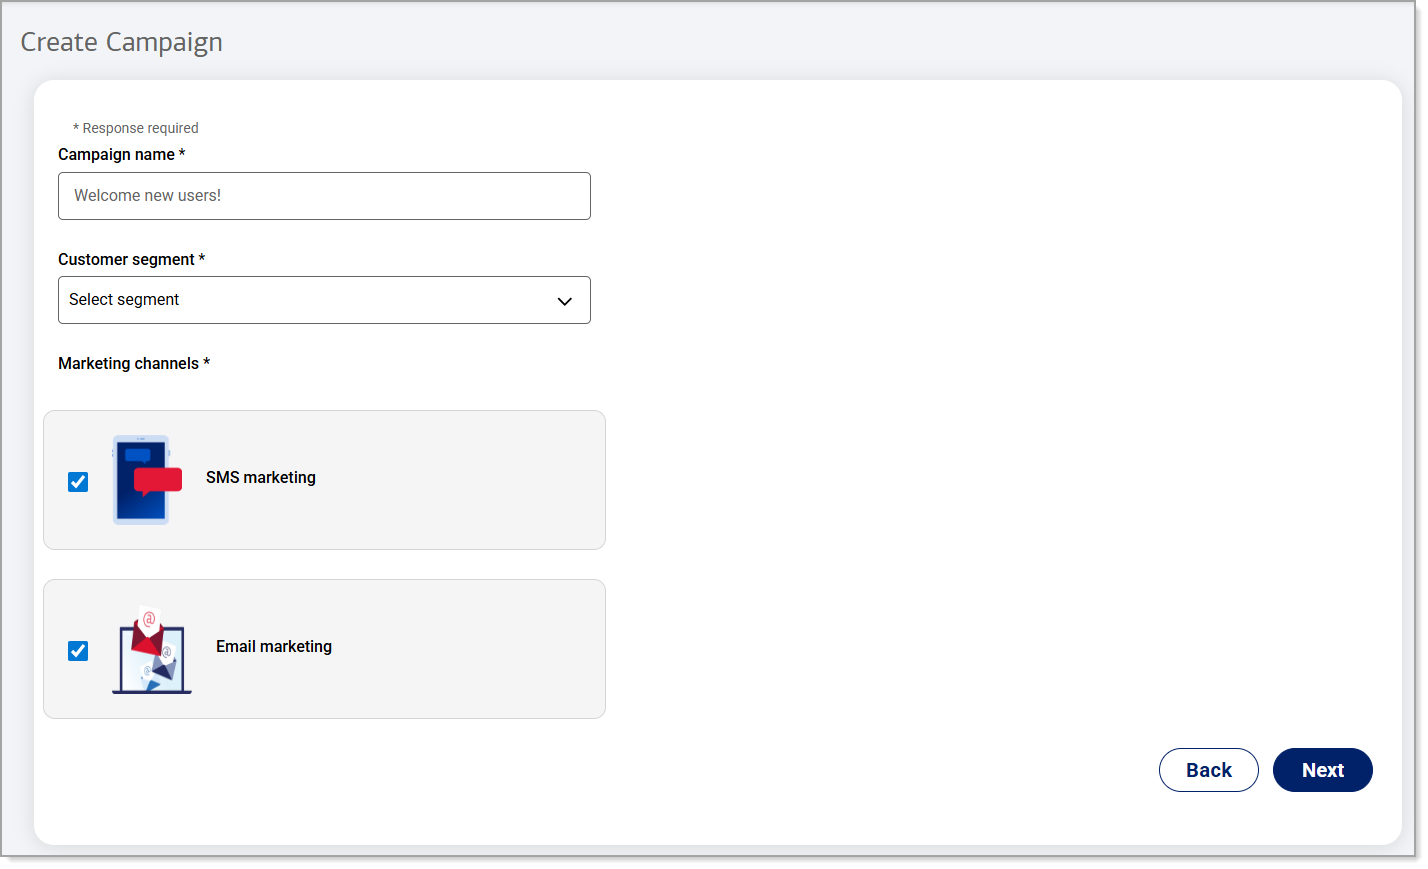The image size is (1428, 869).
Task: Click the SMS marketing label text
Action: [x=261, y=478]
